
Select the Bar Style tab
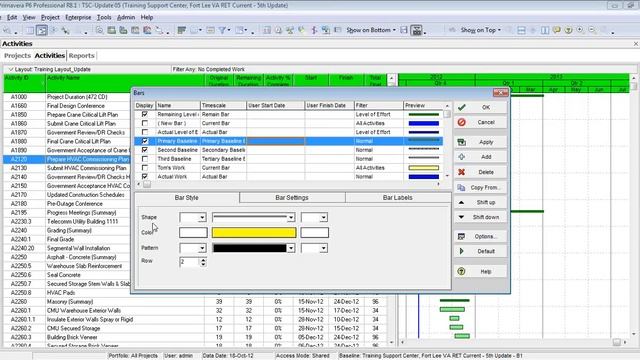[x=187, y=198]
